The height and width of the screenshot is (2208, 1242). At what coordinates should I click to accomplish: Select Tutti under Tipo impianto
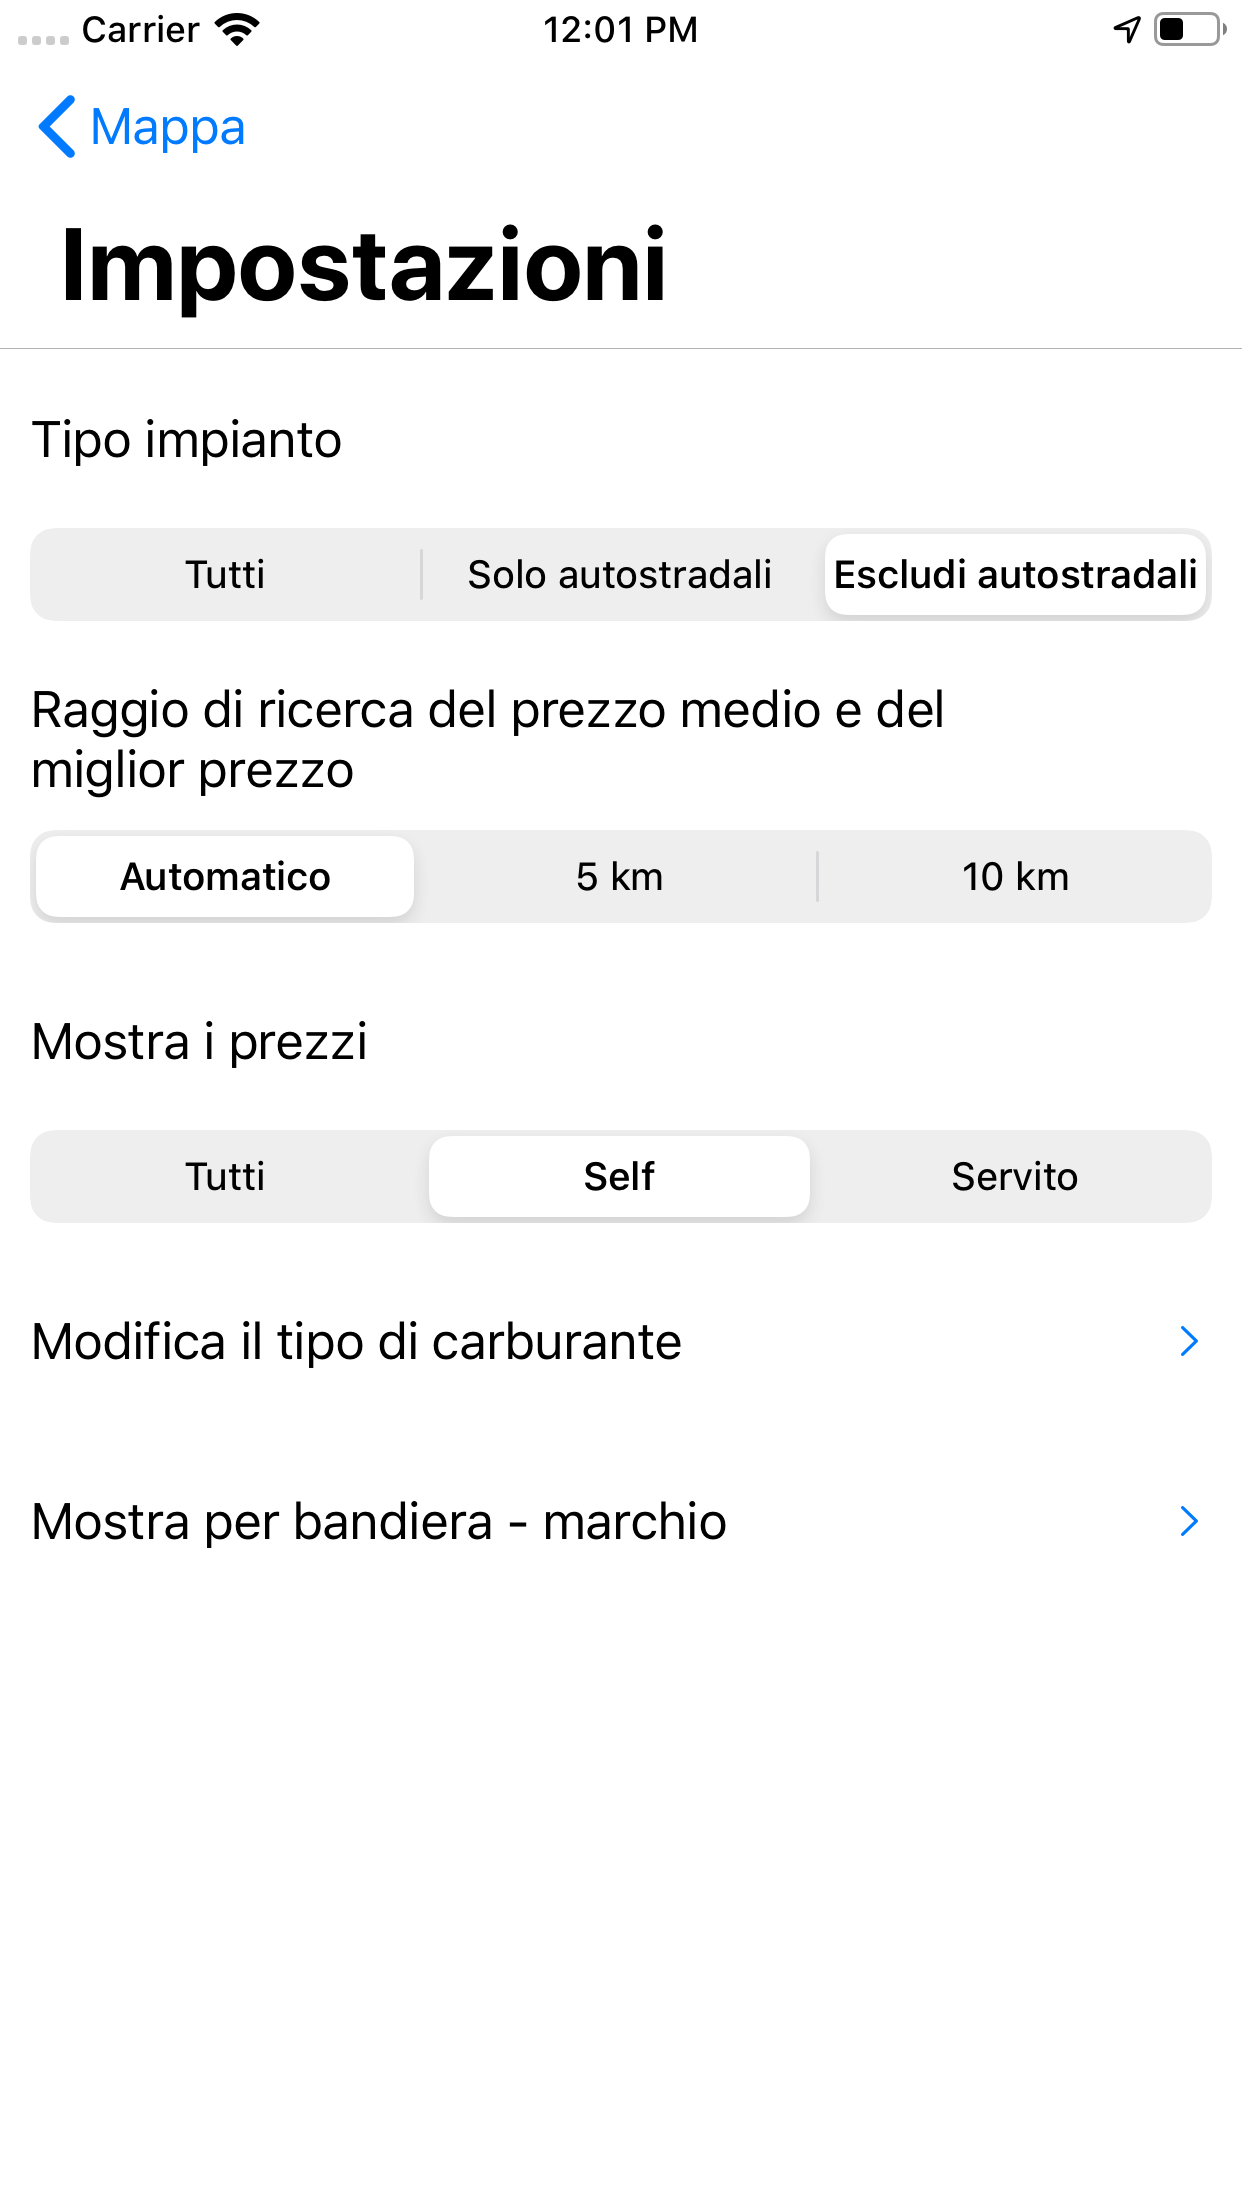(x=225, y=575)
